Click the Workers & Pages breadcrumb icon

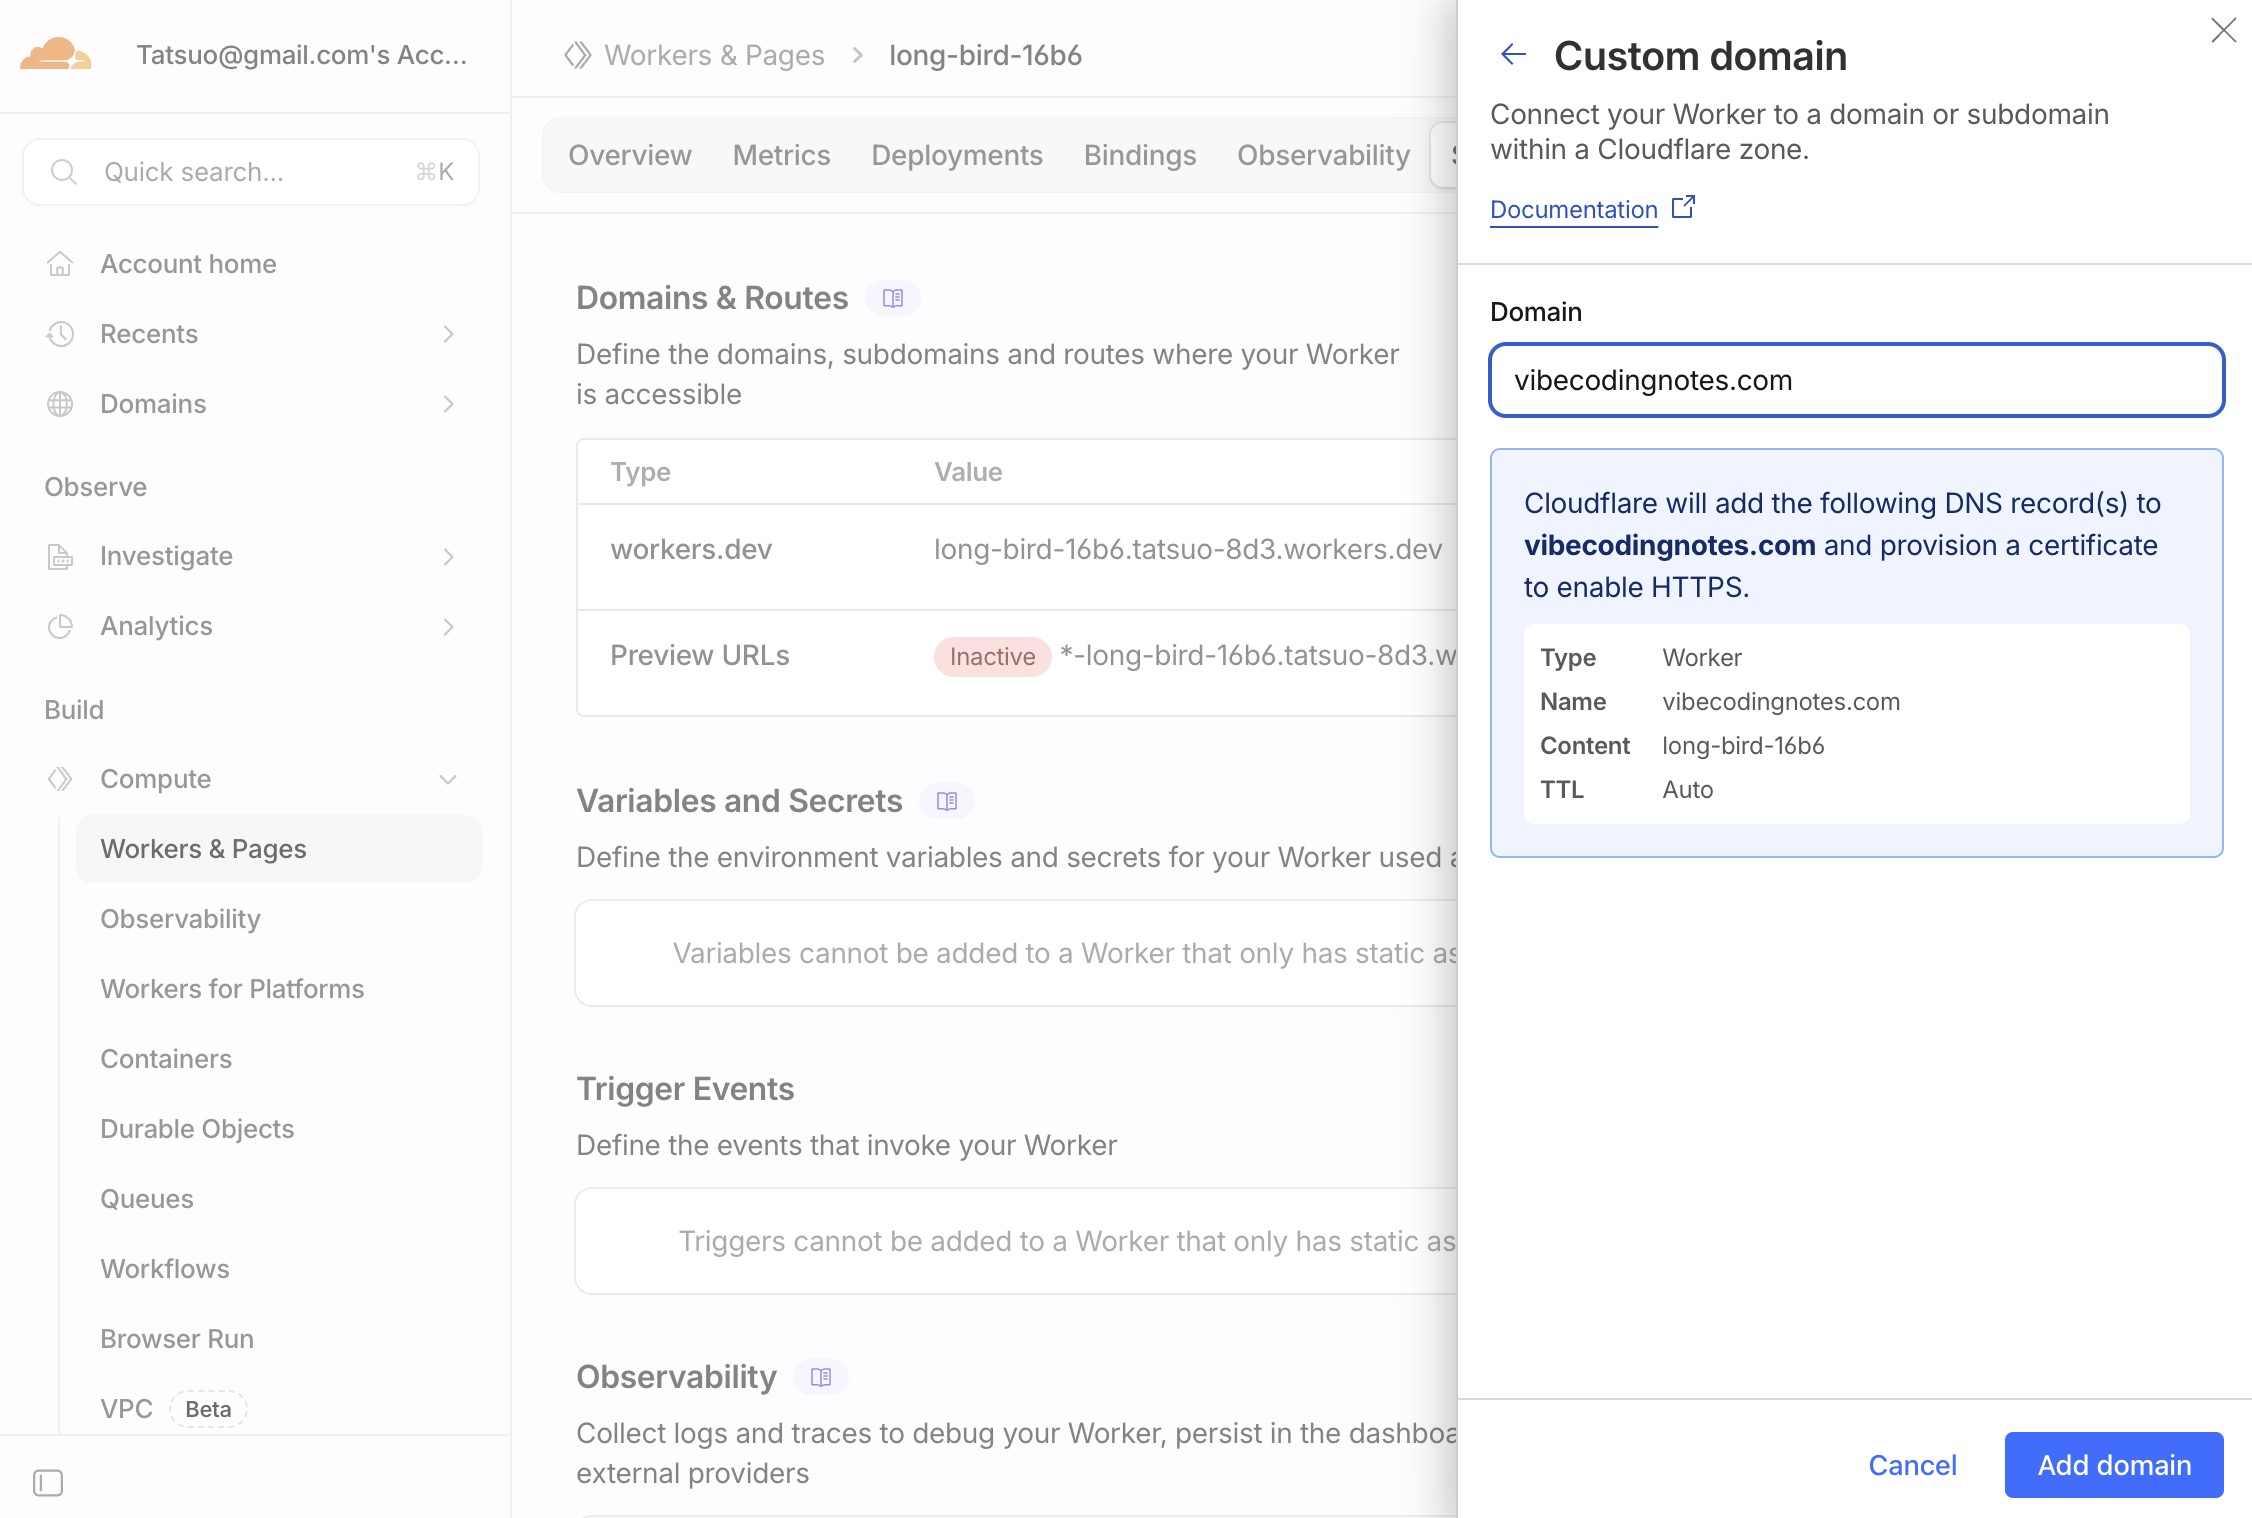click(578, 55)
